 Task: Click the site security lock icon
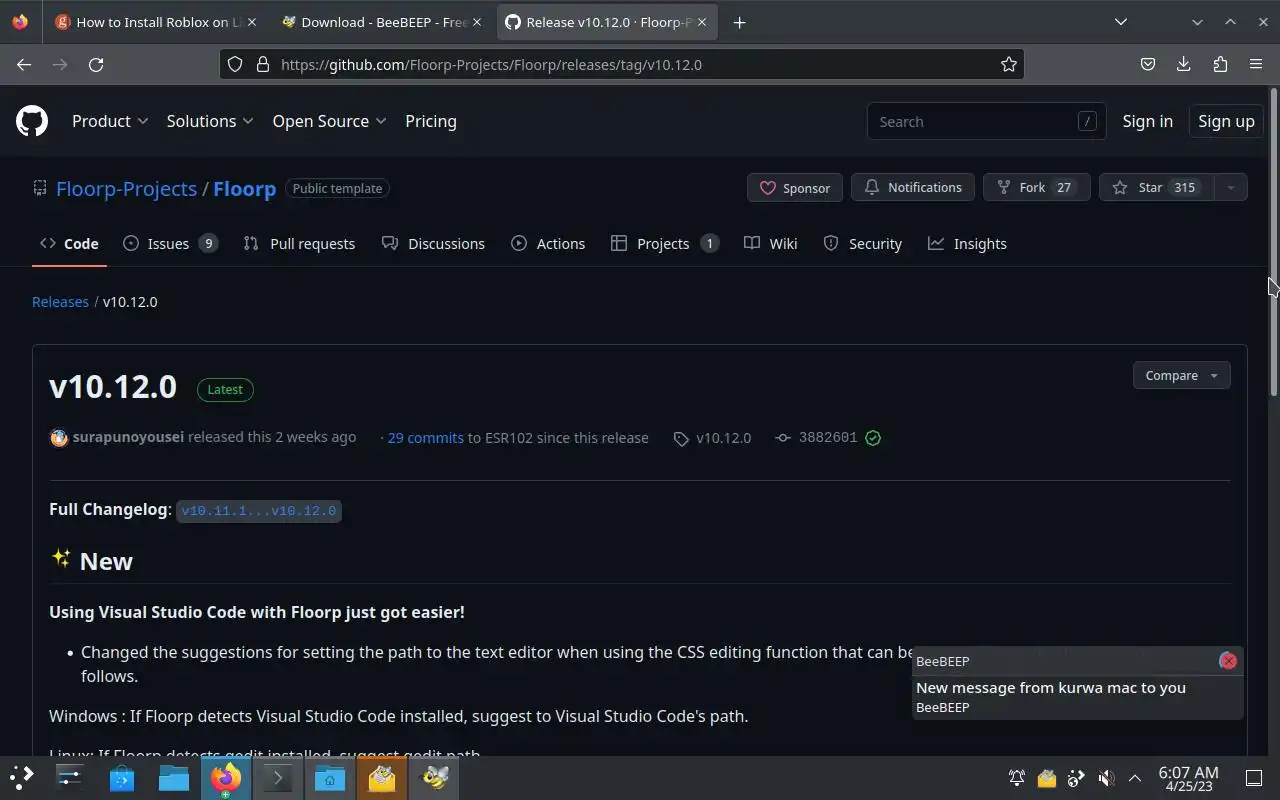point(263,64)
